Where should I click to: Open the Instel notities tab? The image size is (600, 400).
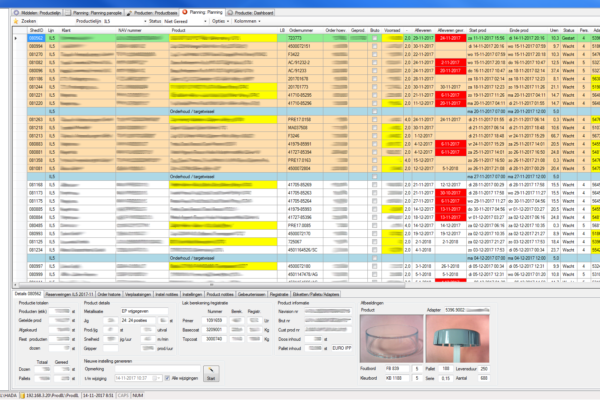(x=166, y=294)
